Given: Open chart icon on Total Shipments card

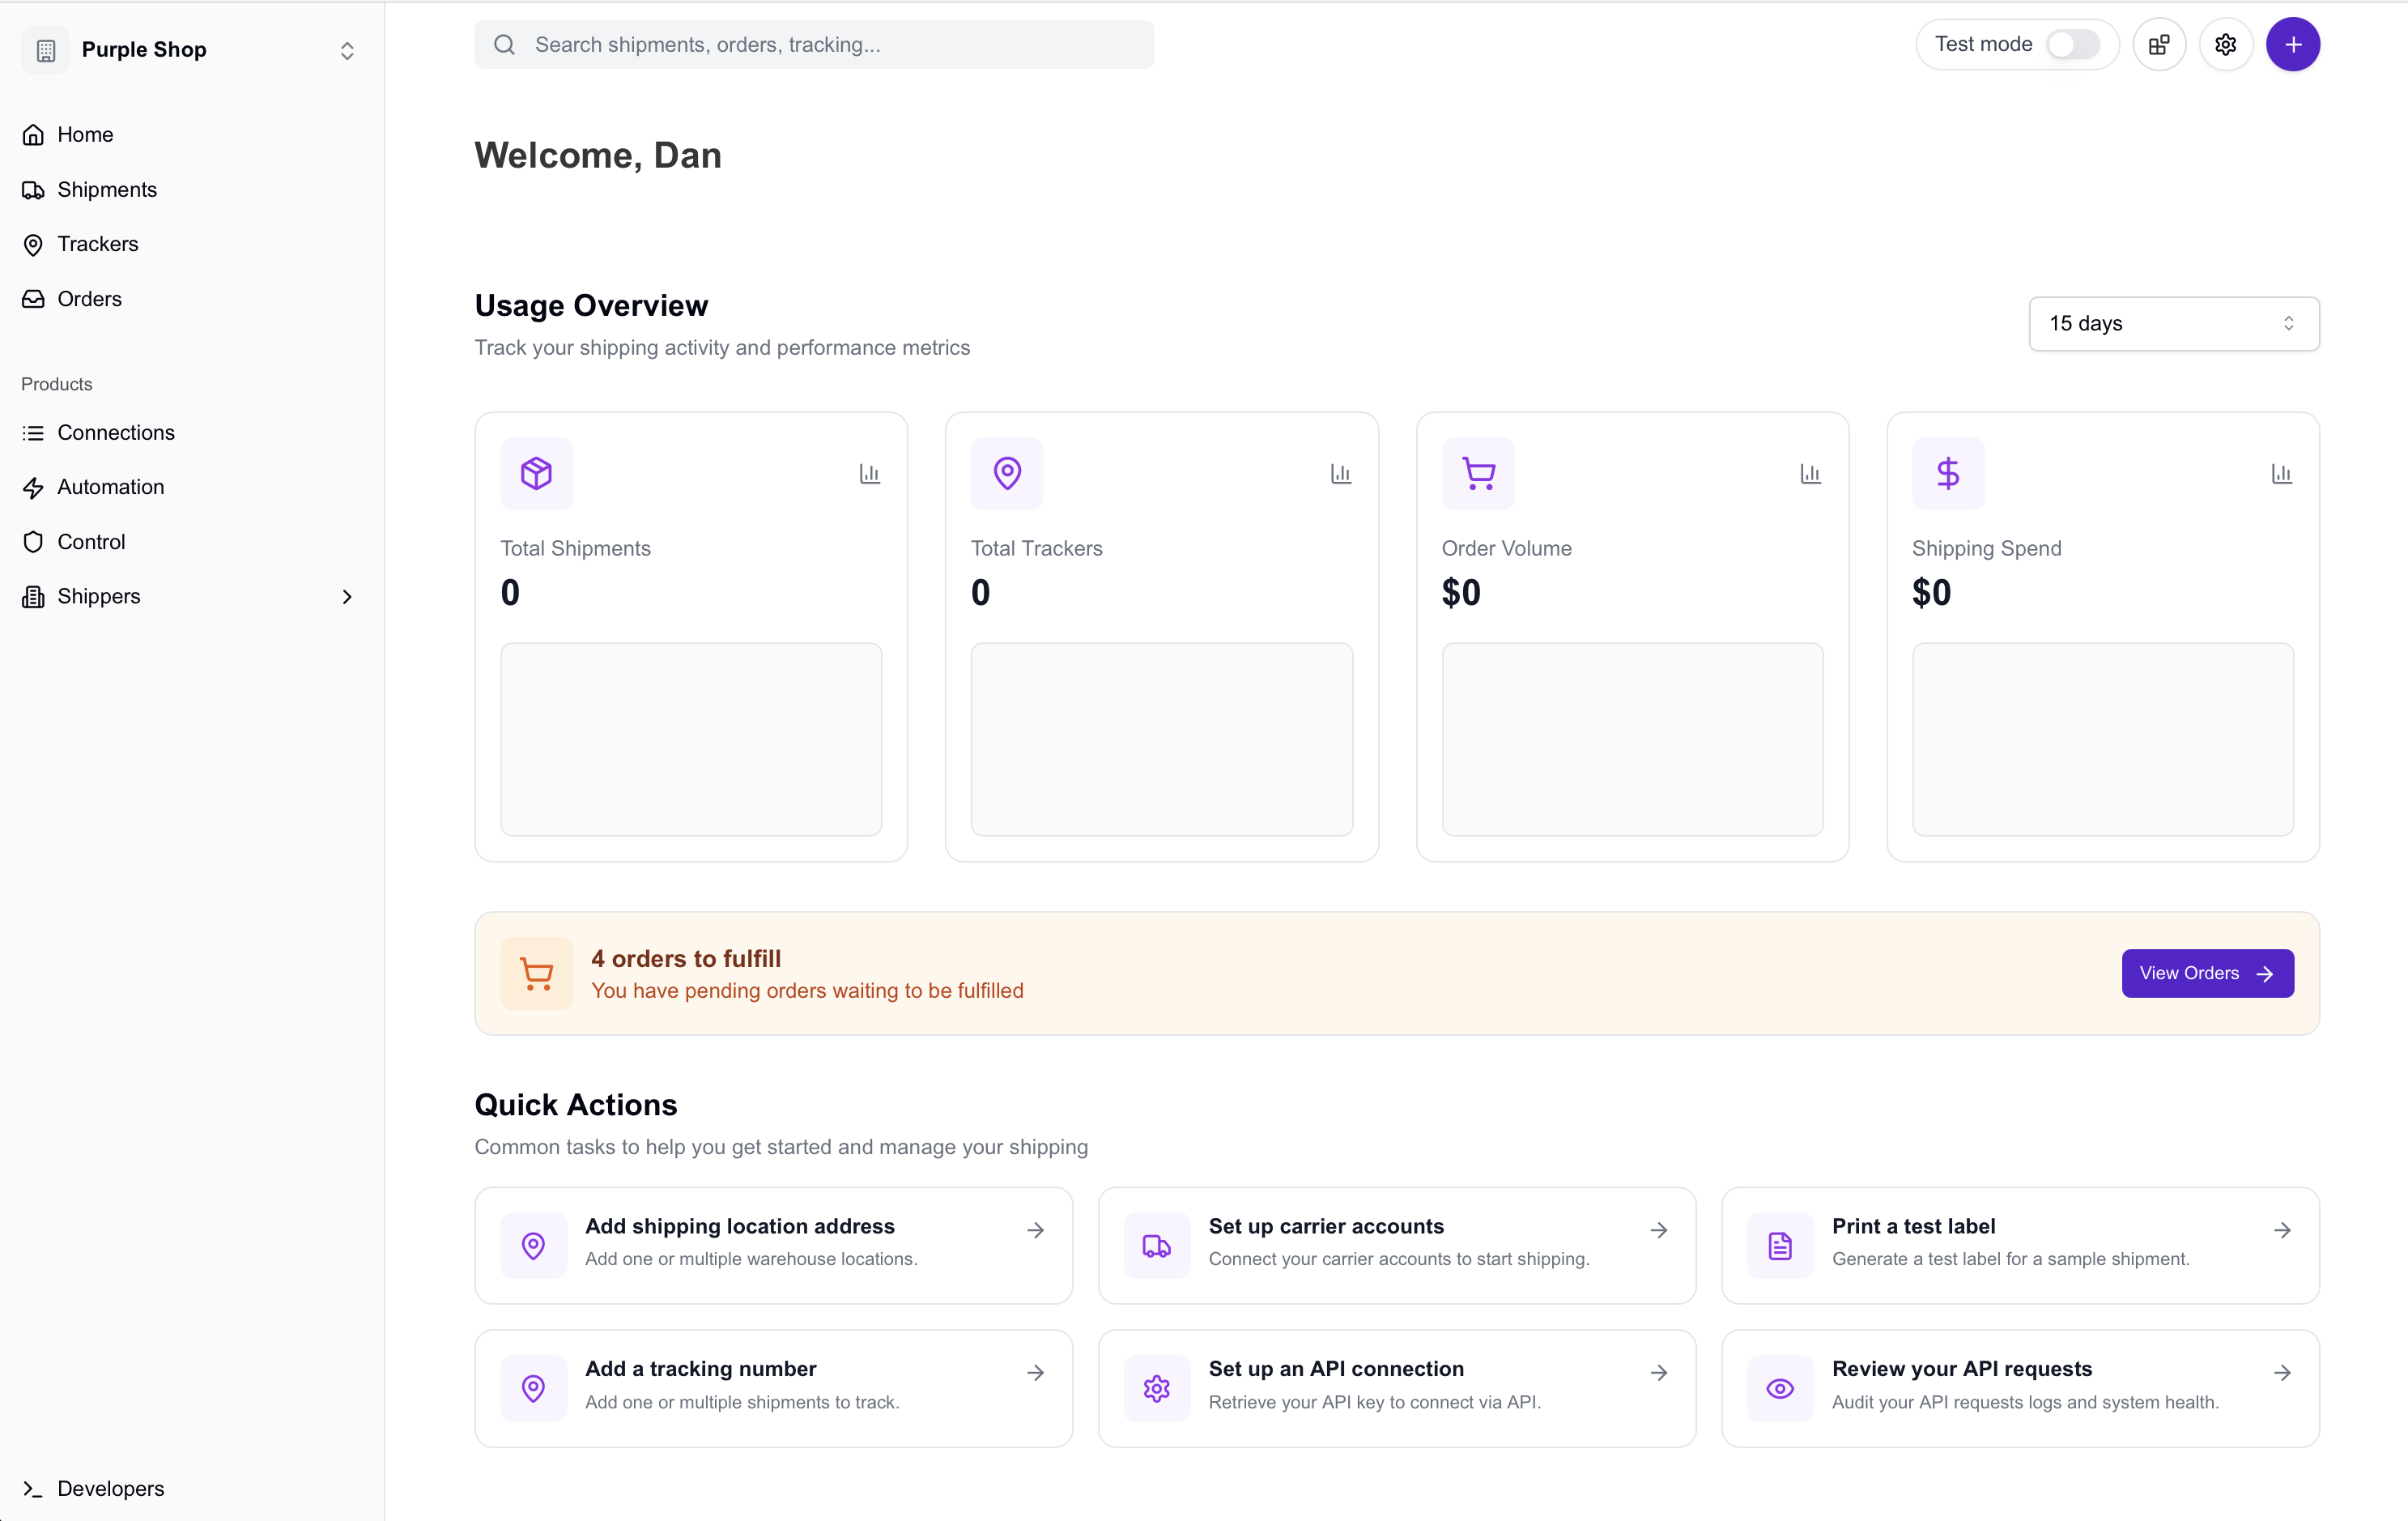Looking at the screenshot, I should tap(869, 474).
